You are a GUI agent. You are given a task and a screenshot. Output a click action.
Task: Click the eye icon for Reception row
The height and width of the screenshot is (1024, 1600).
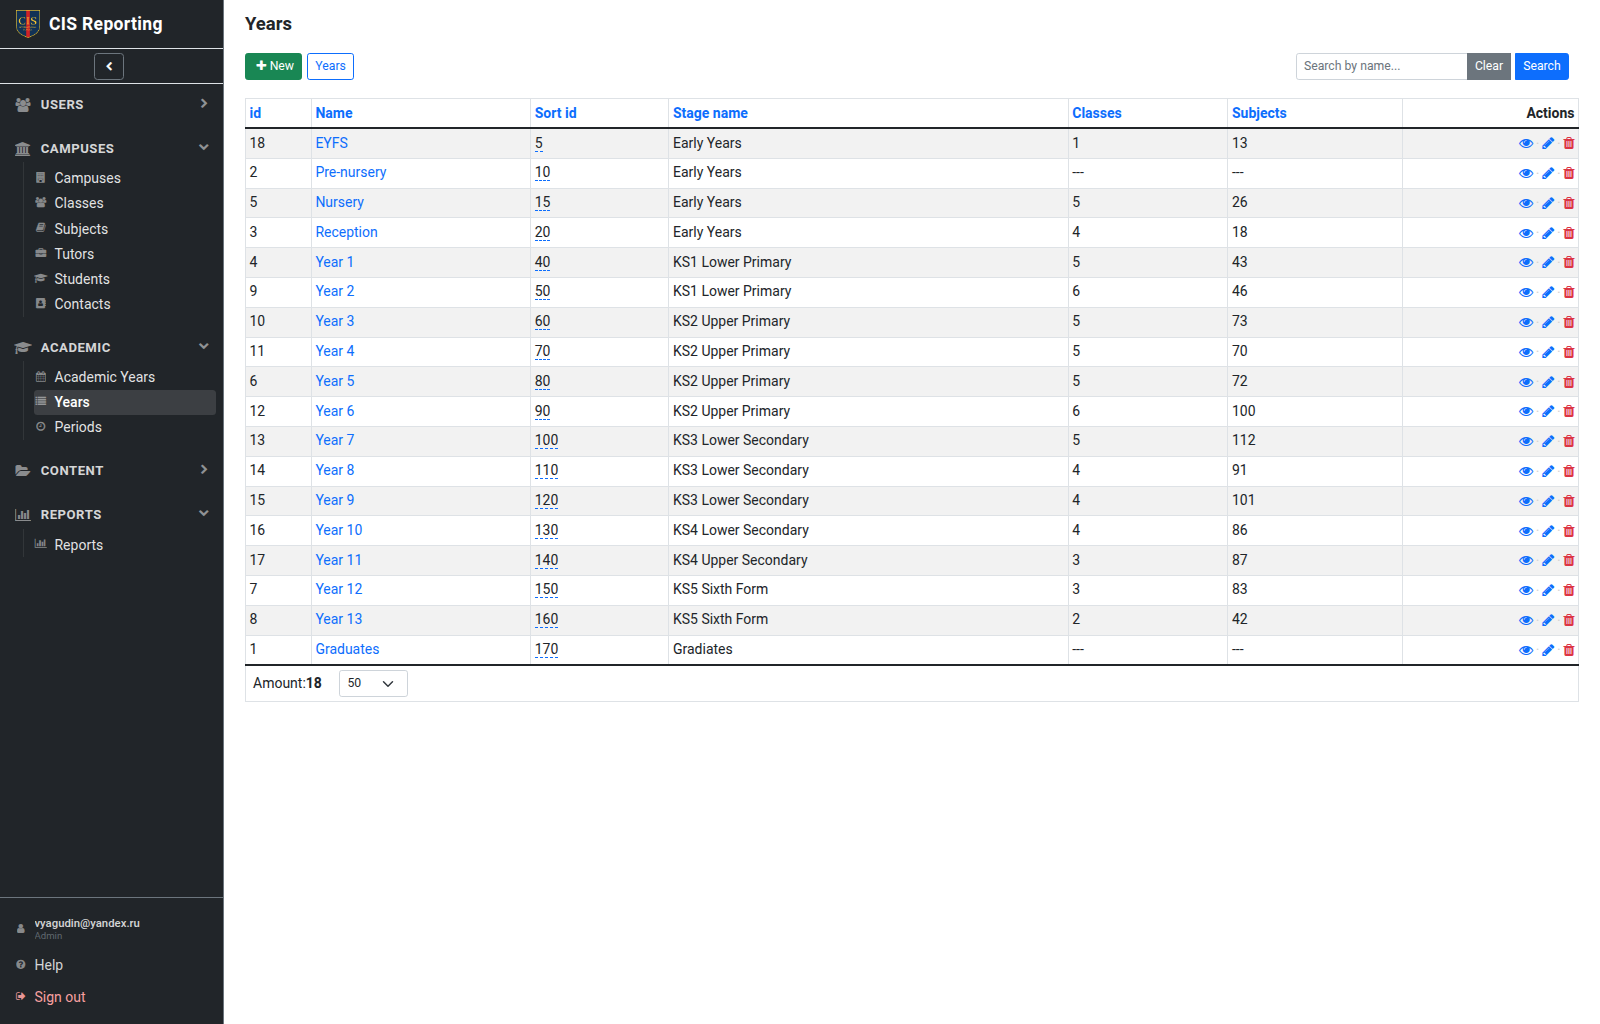point(1526,233)
